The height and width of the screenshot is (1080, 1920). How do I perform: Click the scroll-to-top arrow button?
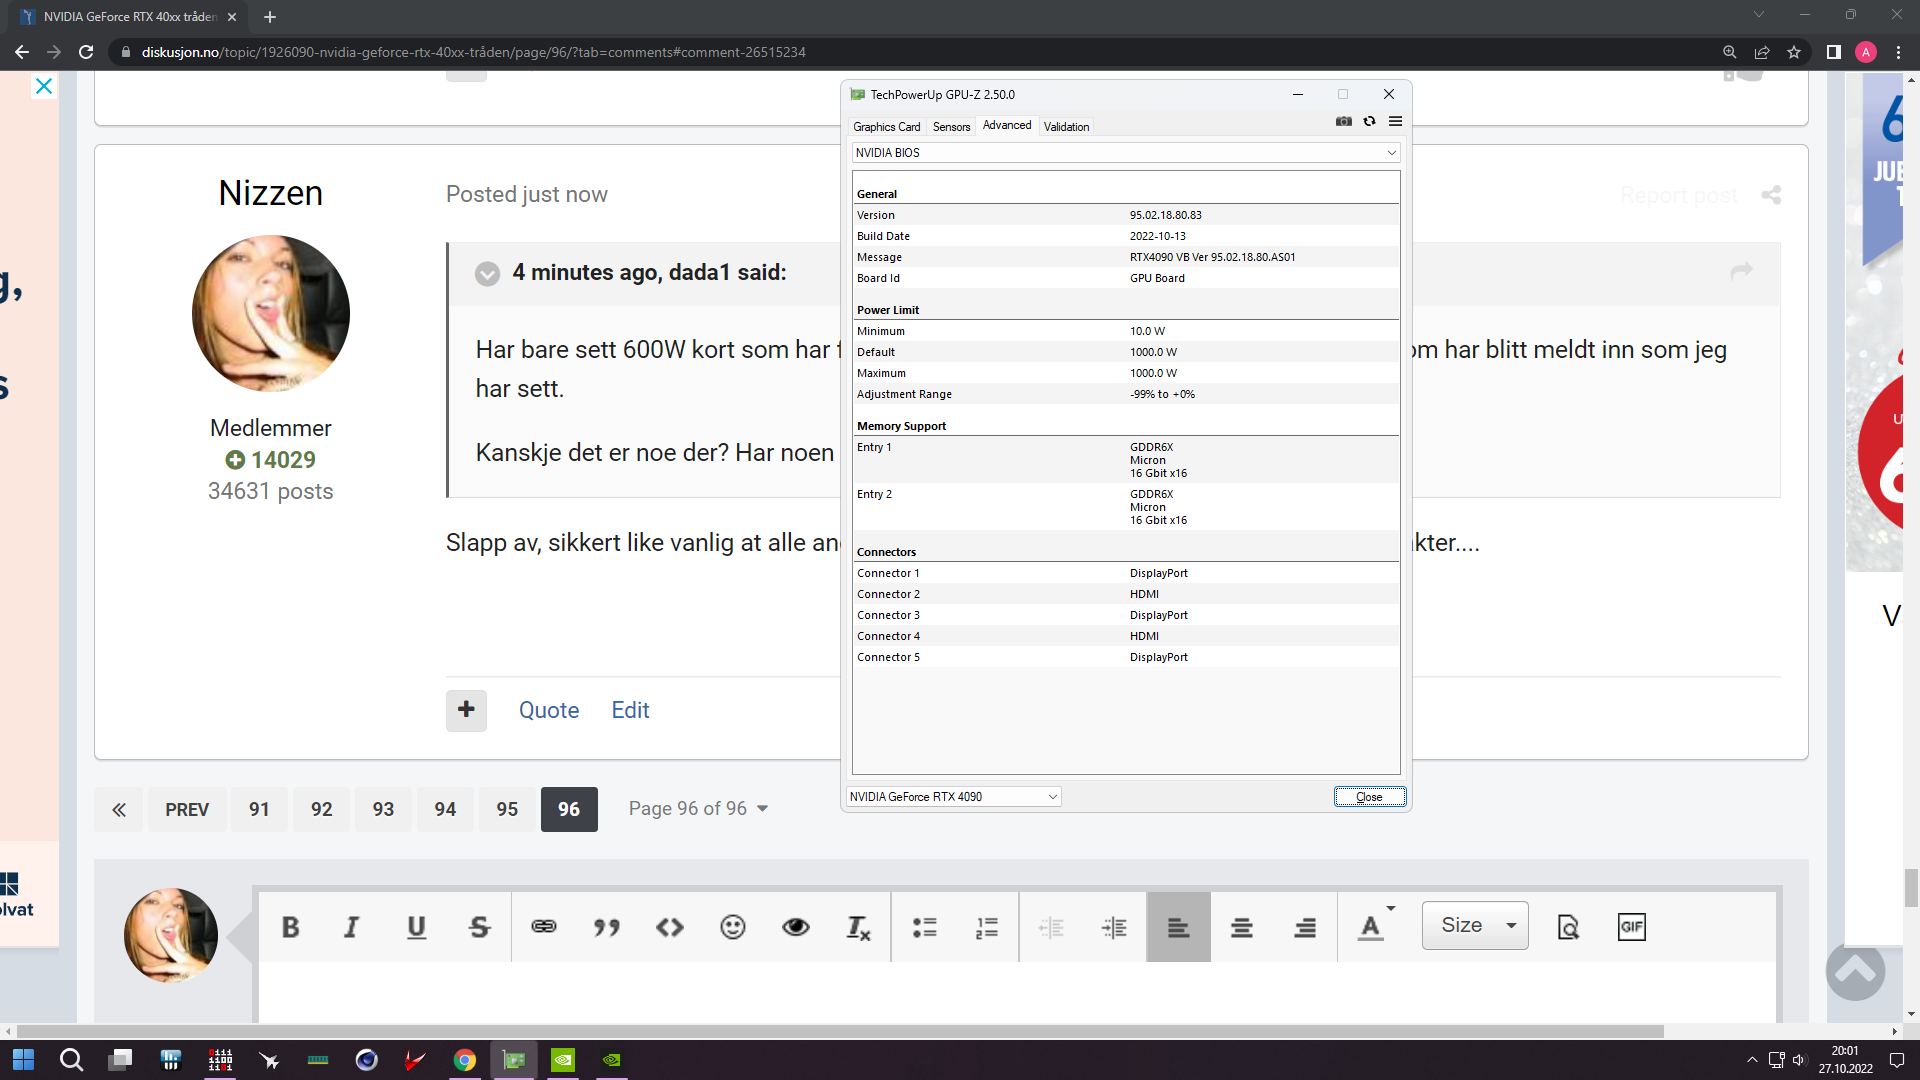(1855, 970)
